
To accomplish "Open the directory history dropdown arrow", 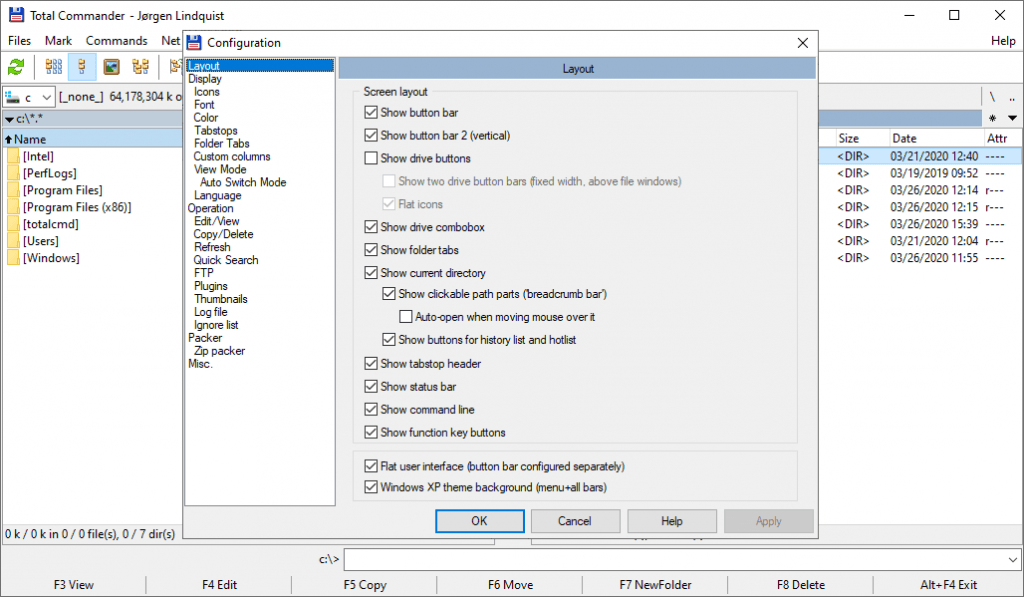I will coord(1012,118).
